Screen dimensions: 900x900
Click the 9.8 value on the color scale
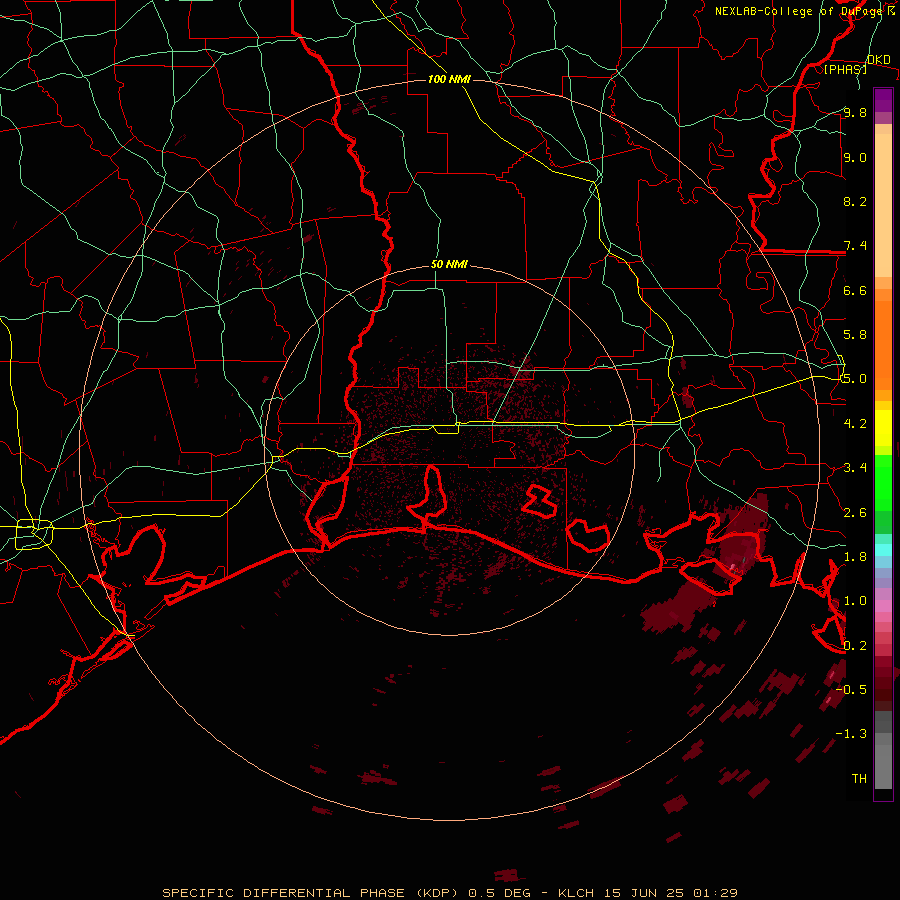click(x=855, y=112)
